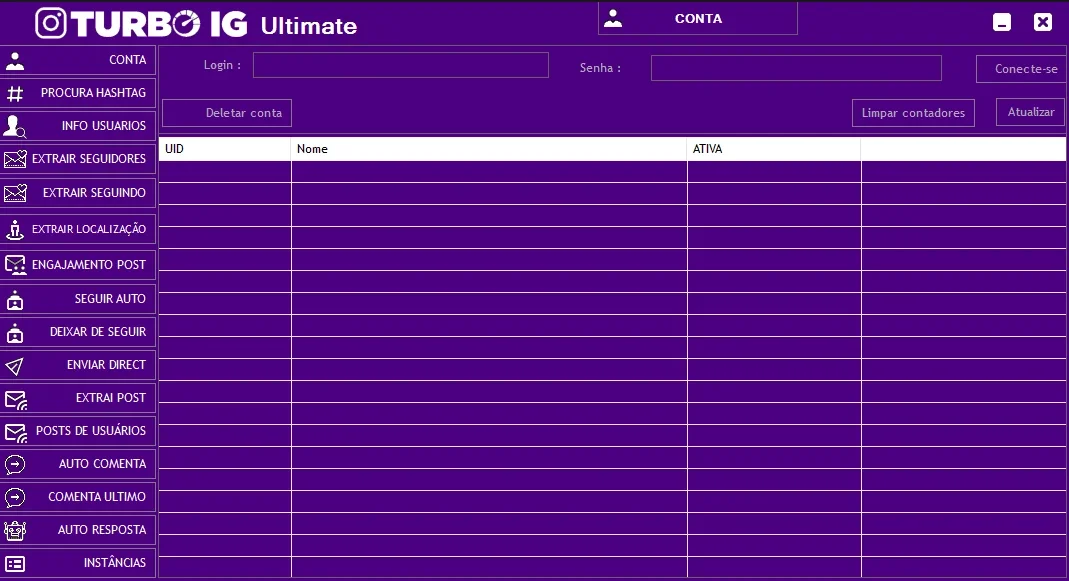Click the chat bubble icon beside Comenta Ultimo
1069x581 pixels.
[x=15, y=498]
